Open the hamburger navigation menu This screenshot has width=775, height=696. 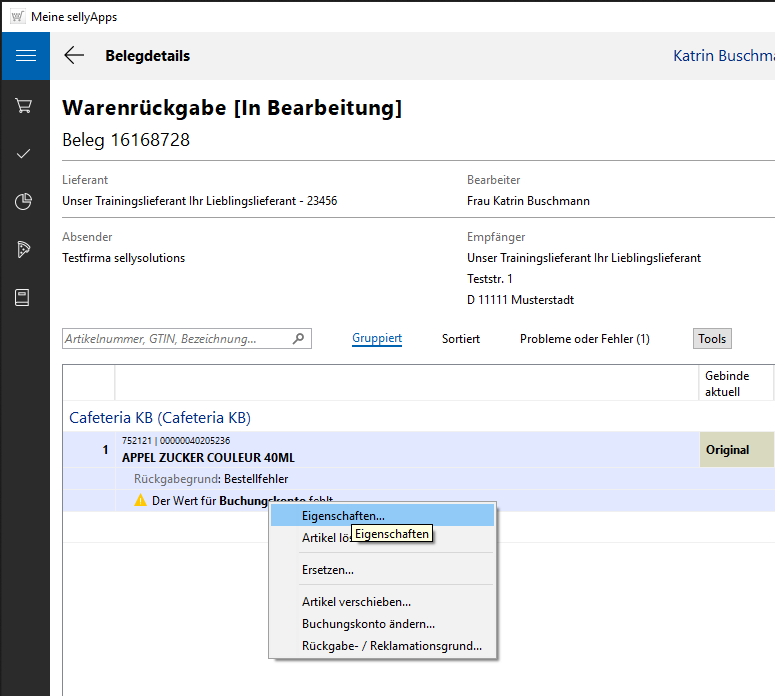pos(25,56)
